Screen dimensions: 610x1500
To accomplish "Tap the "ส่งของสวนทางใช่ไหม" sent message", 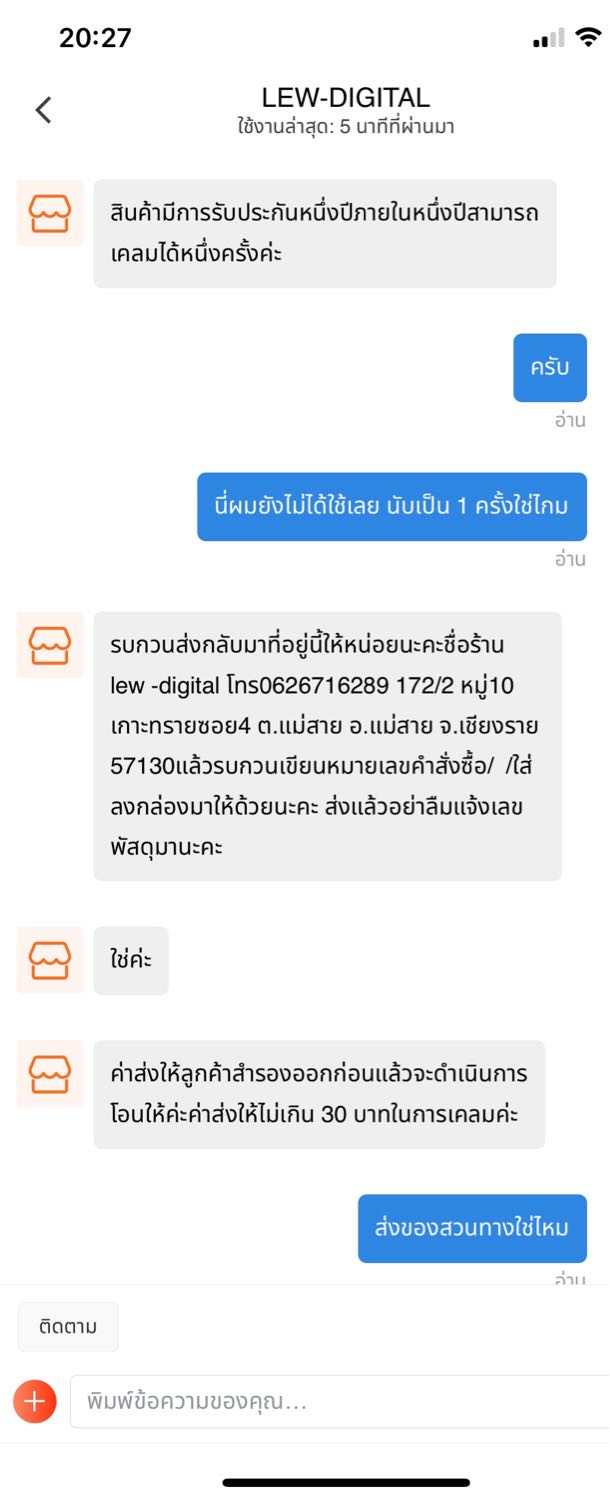I will click(x=472, y=1228).
